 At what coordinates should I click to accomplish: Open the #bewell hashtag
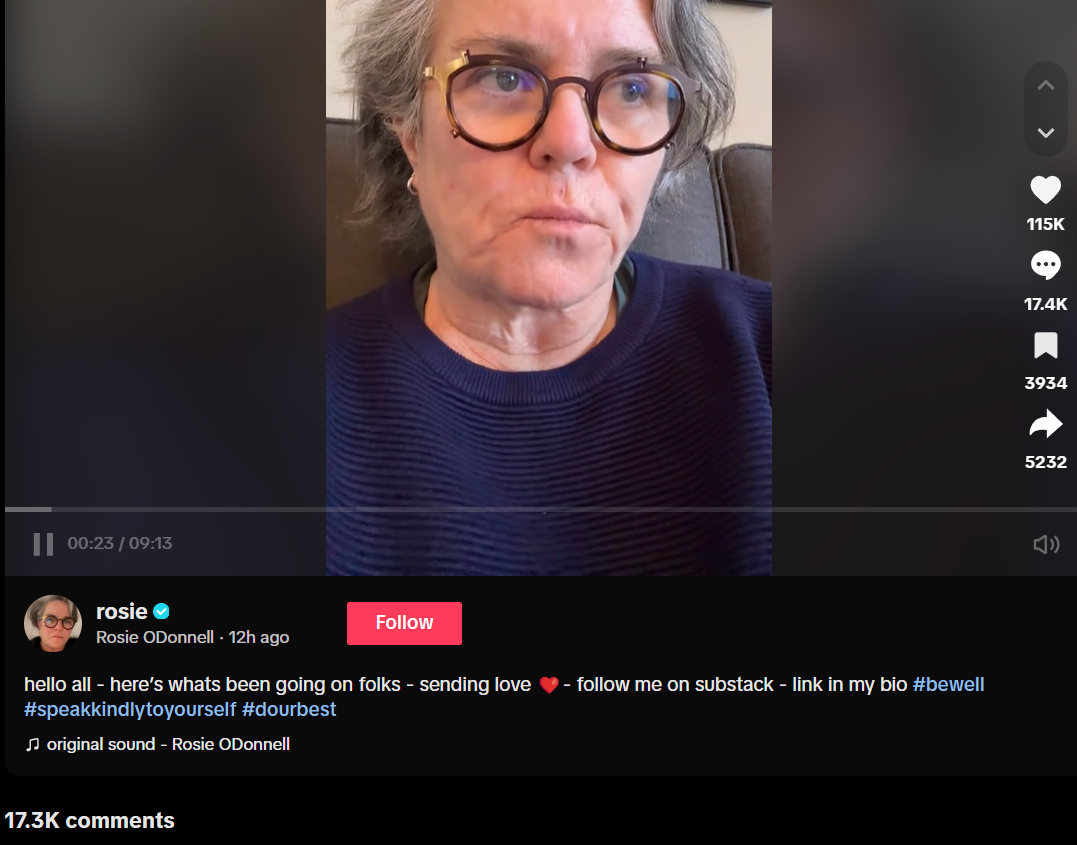[x=948, y=684]
